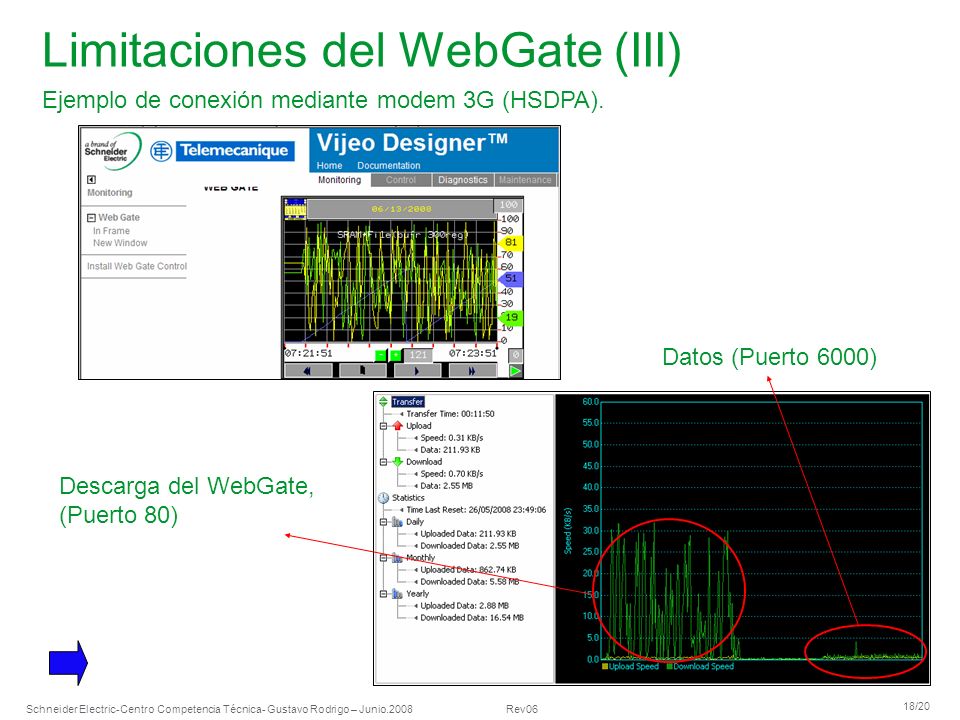Collapse the Download tree node
The width and height of the screenshot is (960, 720).
coord(383,462)
